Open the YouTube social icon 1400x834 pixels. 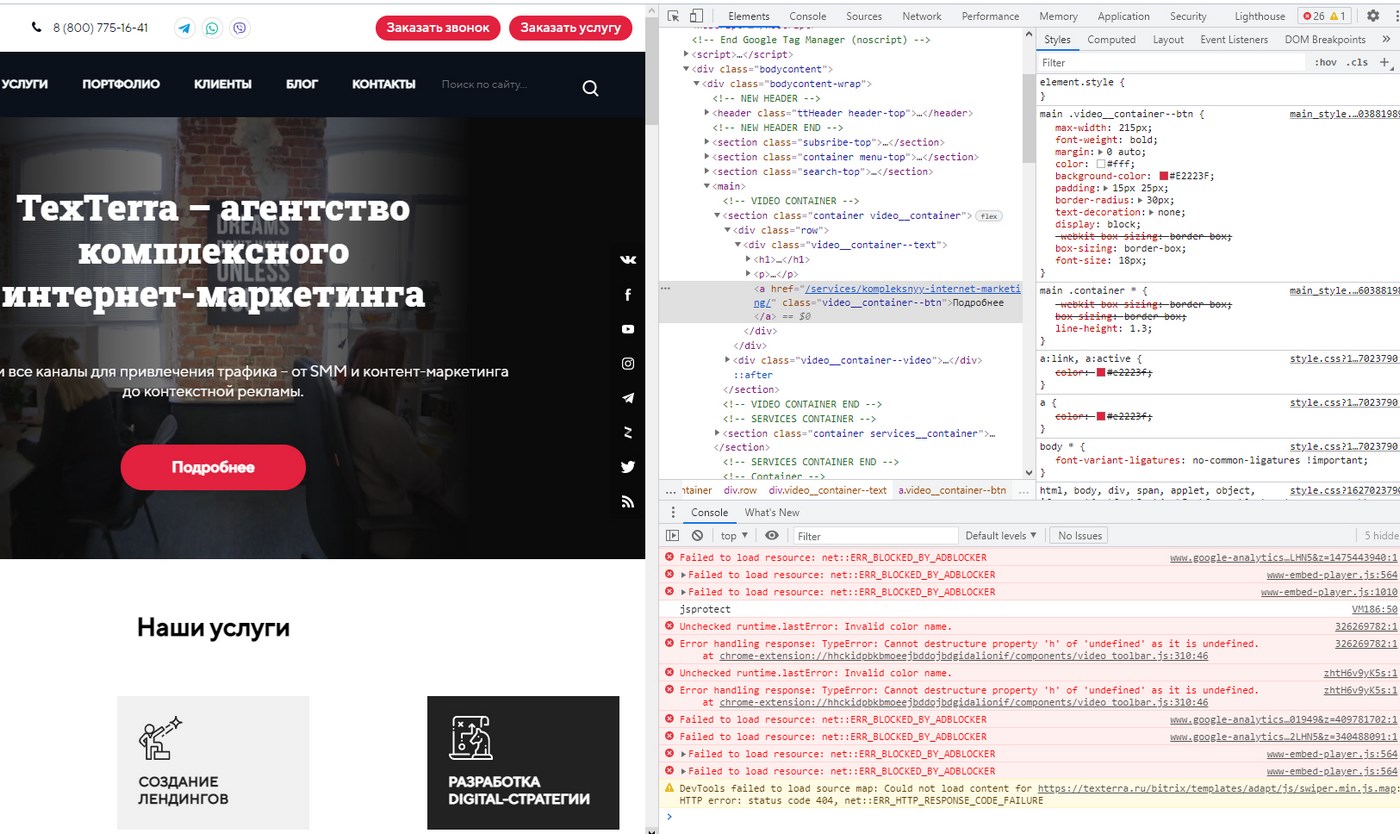(628, 329)
